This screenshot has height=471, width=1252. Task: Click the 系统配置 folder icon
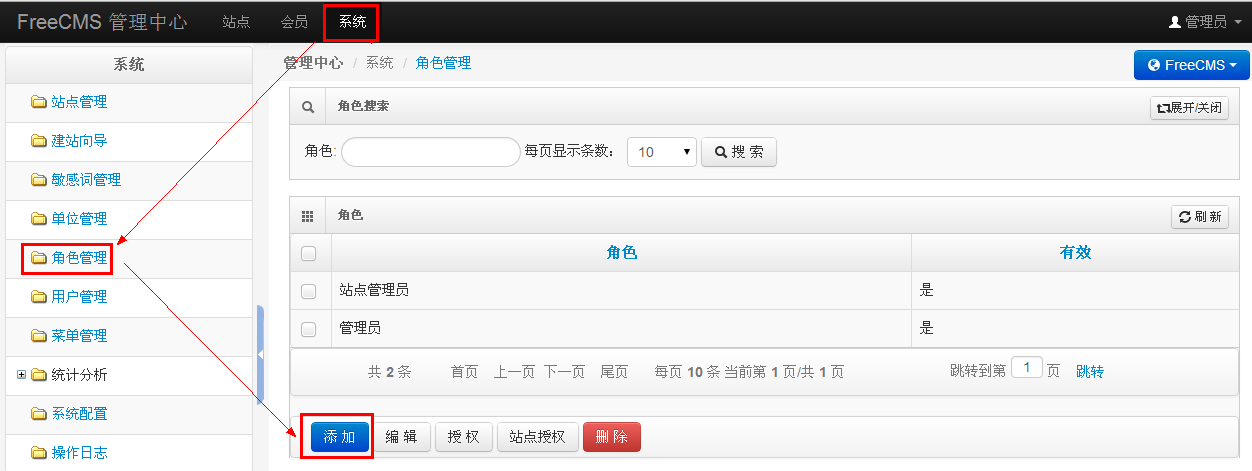39,414
